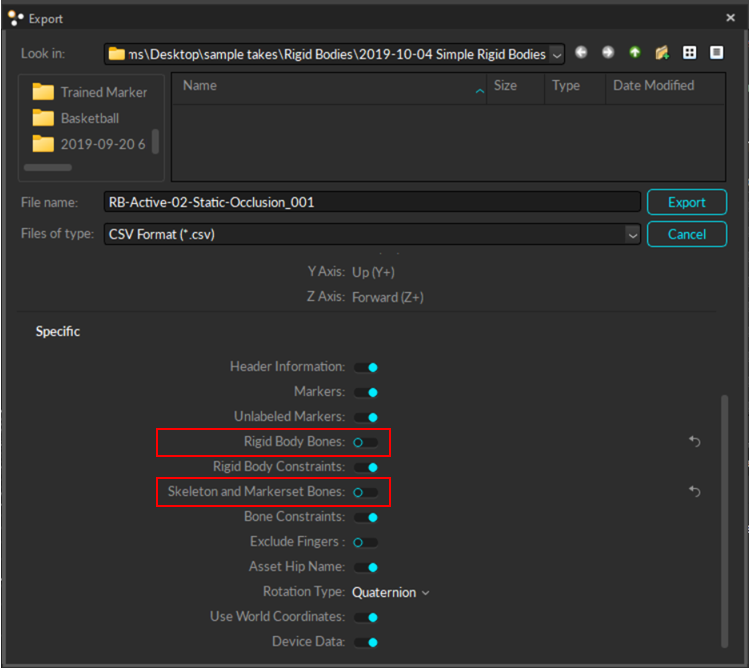Enable the Rigid Body Bones toggle
Image resolution: width=749 pixels, height=668 pixels.
[x=365, y=442]
